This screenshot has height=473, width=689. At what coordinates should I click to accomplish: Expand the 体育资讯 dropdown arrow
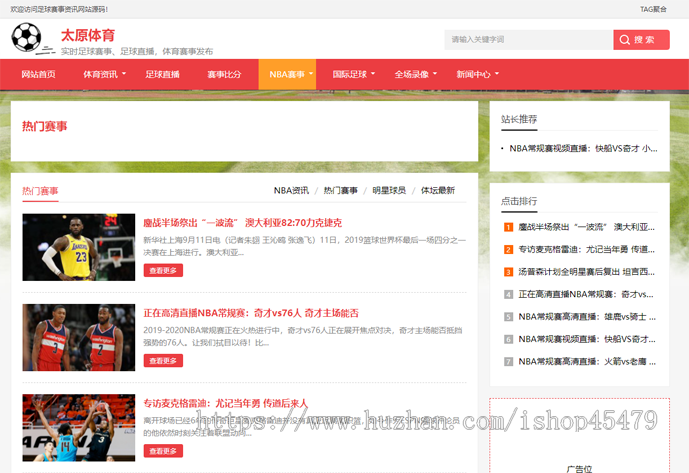pyautogui.click(x=124, y=74)
